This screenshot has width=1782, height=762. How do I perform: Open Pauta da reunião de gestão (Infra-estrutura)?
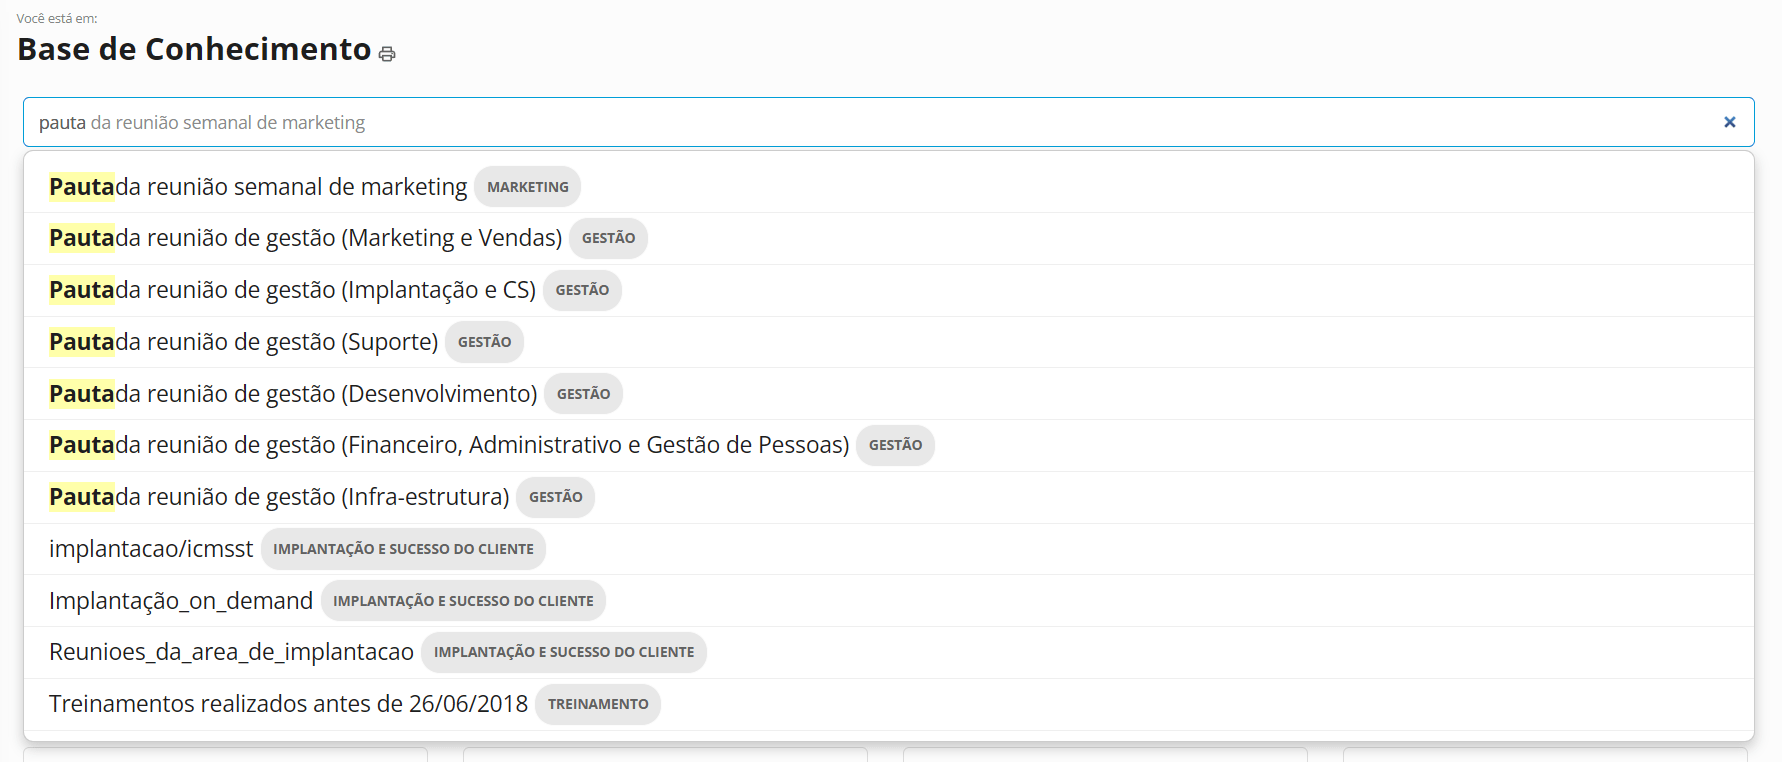click(x=279, y=497)
